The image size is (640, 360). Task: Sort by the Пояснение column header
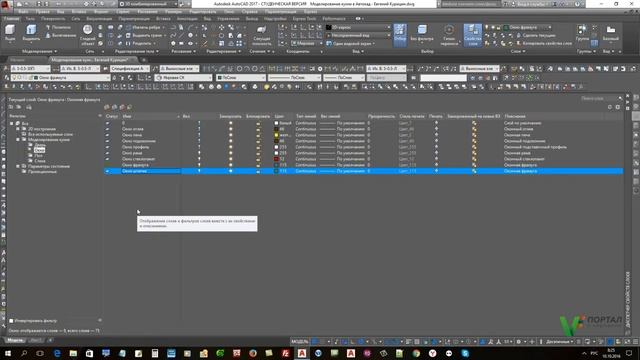pyautogui.click(x=515, y=116)
